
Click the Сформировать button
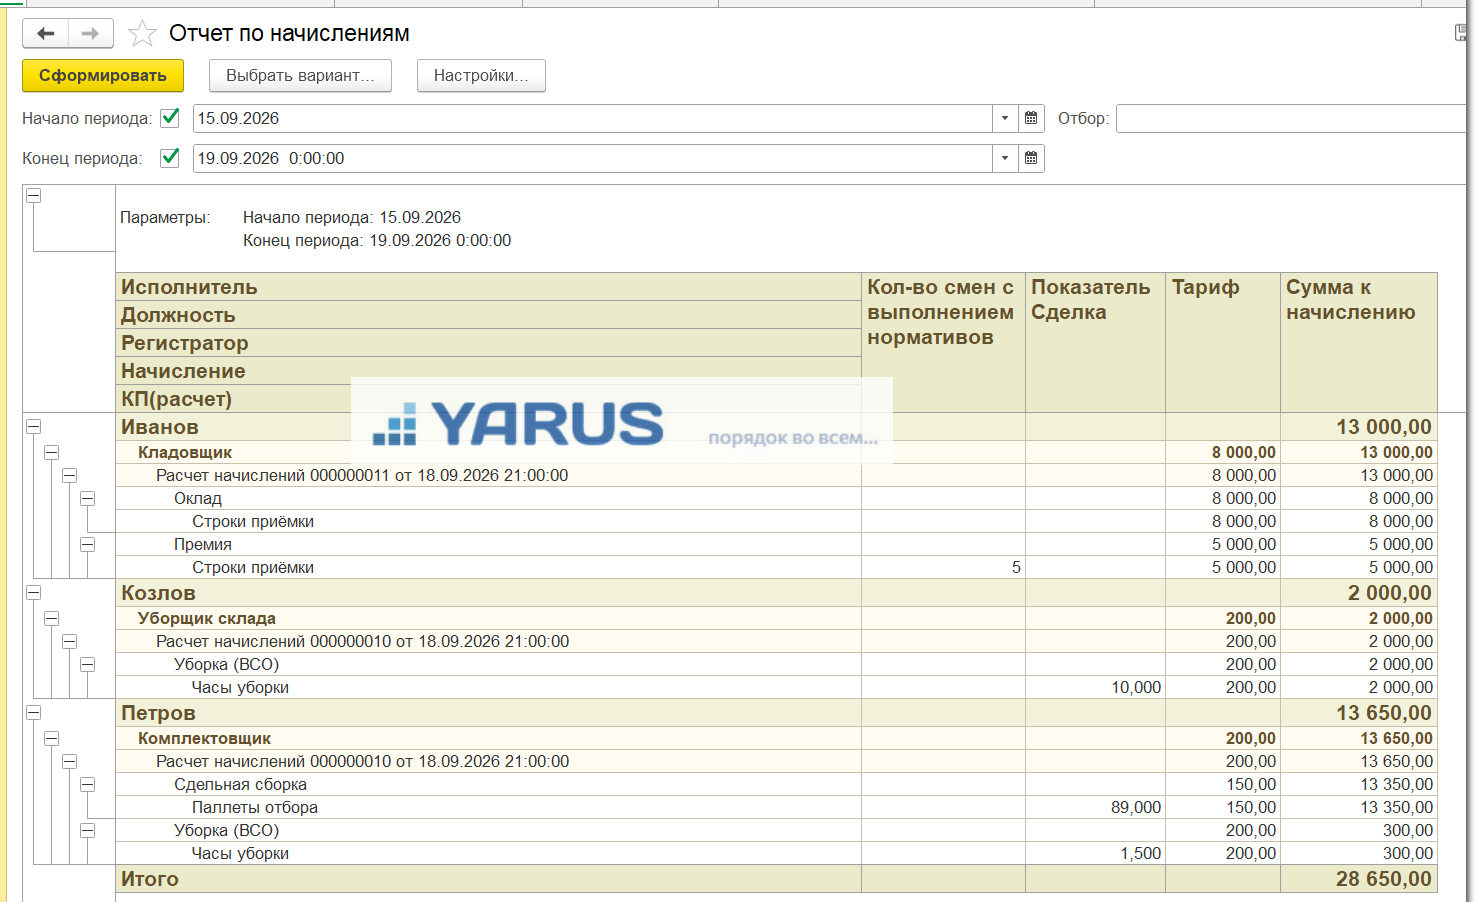coord(103,76)
